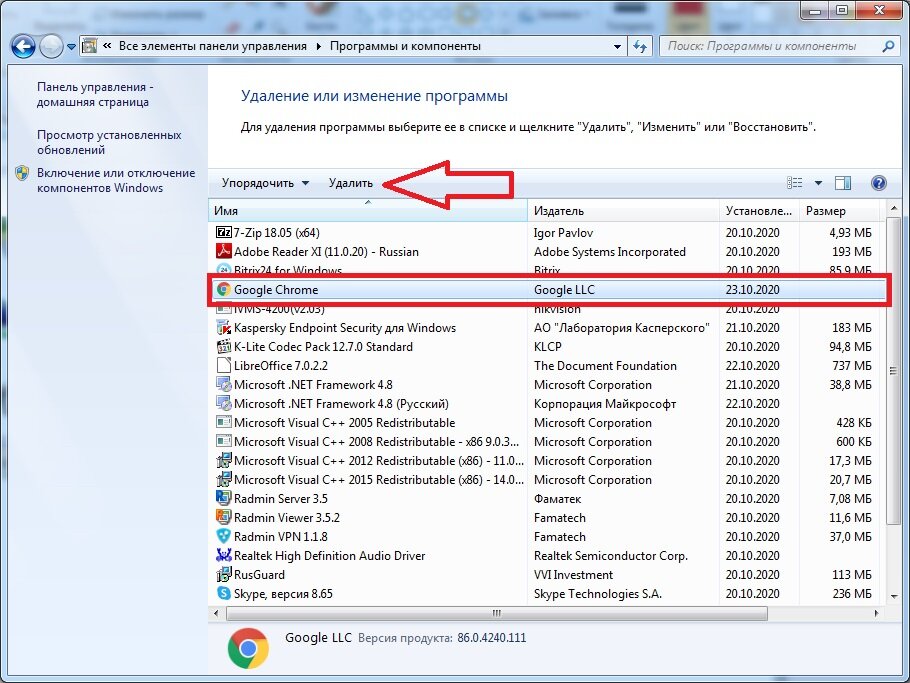
Task: Open the Упорядочить menu
Action: coord(265,183)
